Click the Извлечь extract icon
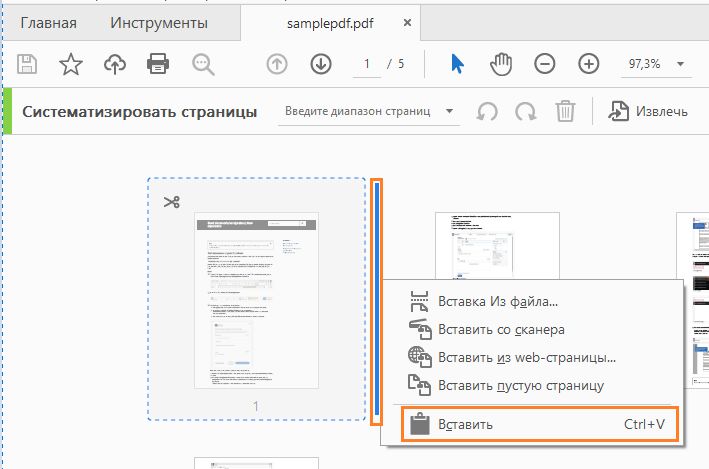 click(x=618, y=111)
